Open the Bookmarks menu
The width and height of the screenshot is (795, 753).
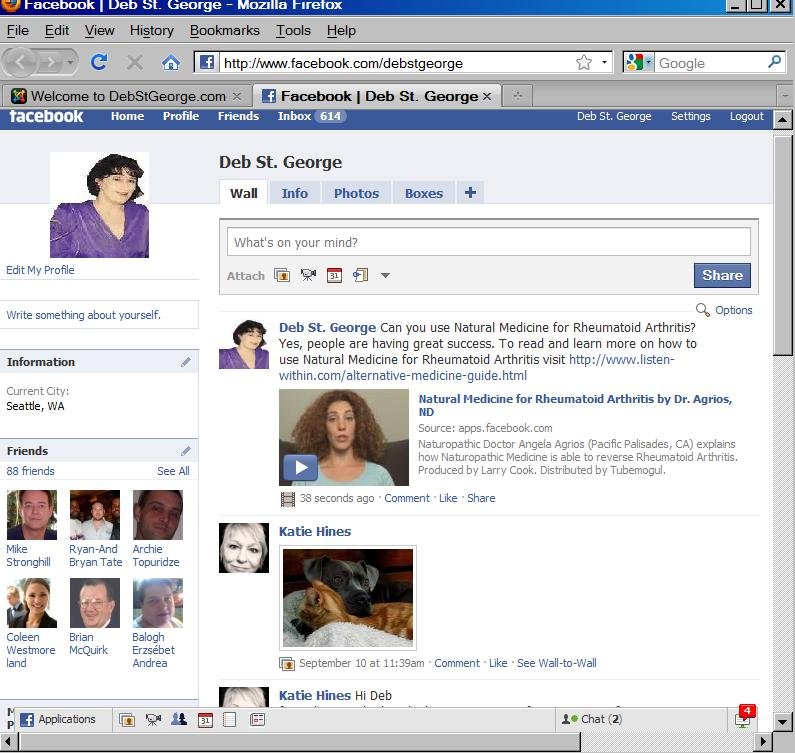coord(225,30)
